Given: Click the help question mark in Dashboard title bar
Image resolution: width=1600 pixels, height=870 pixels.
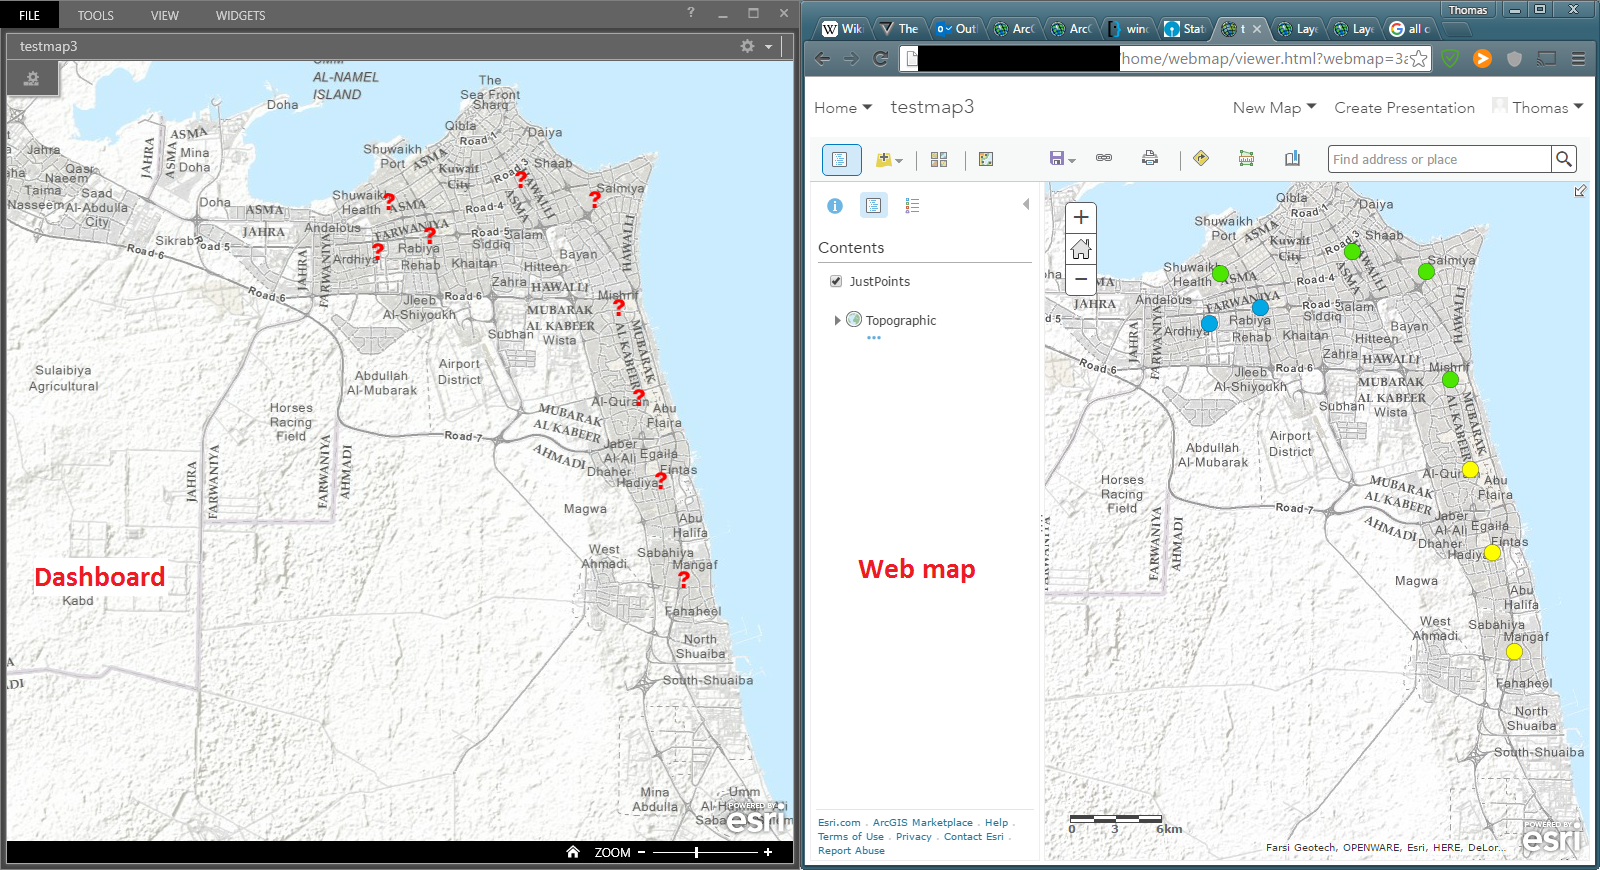Looking at the screenshot, I should [691, 13].
